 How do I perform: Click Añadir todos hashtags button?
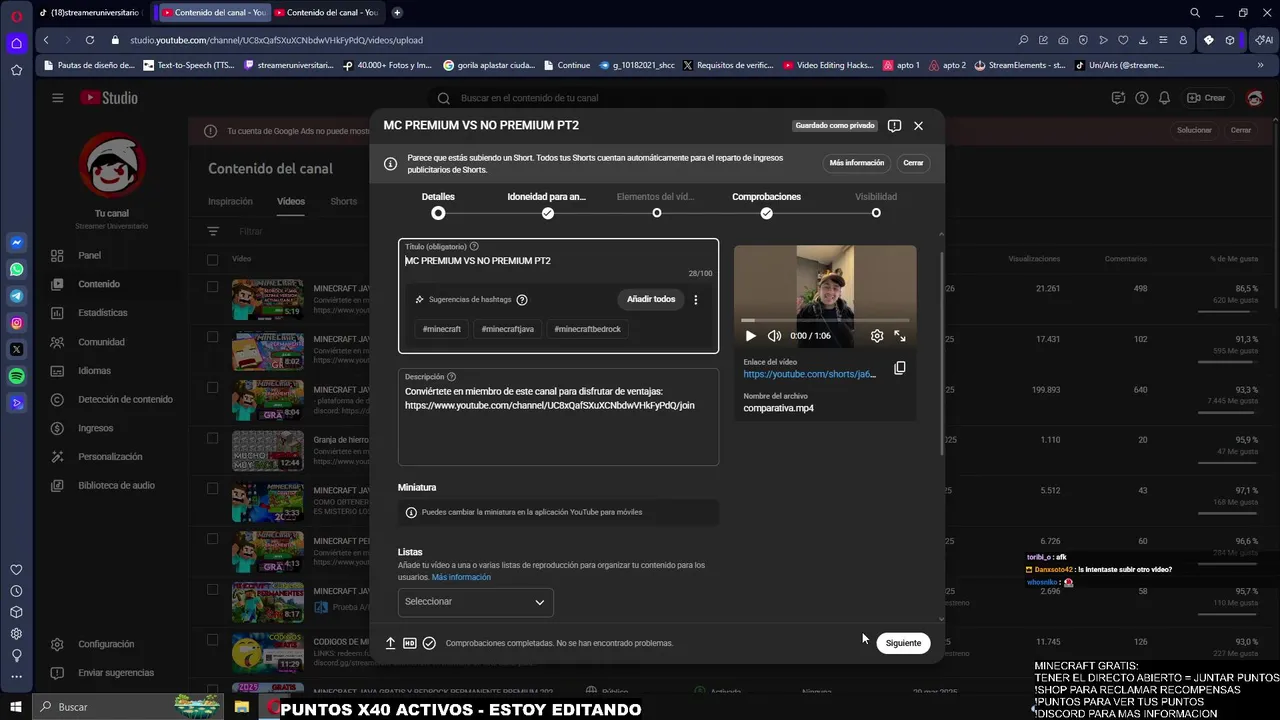[x=651, y=299]
